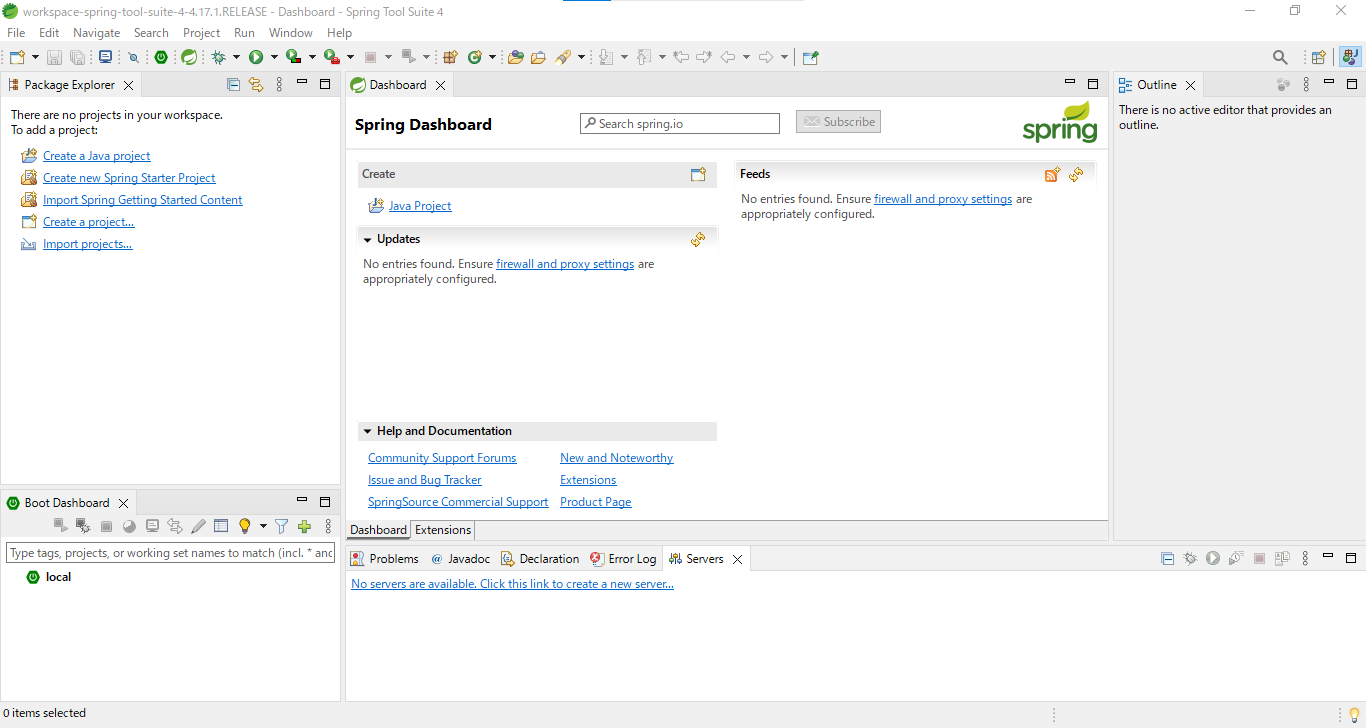Screen dimensions: 1366x728
Task: Click the green plus icon in Boot Dashboard
Action: 305,526
